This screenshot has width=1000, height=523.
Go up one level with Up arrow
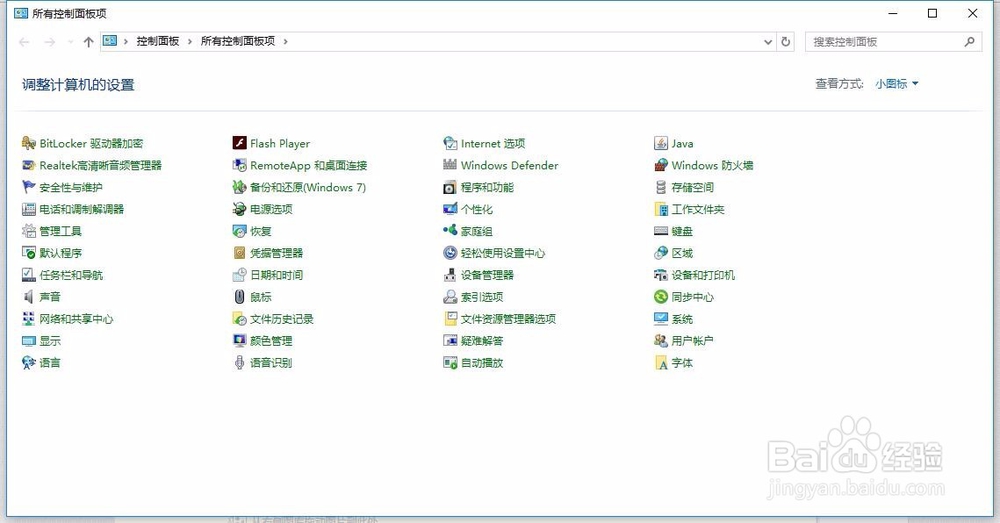click(x=89, y=42)
